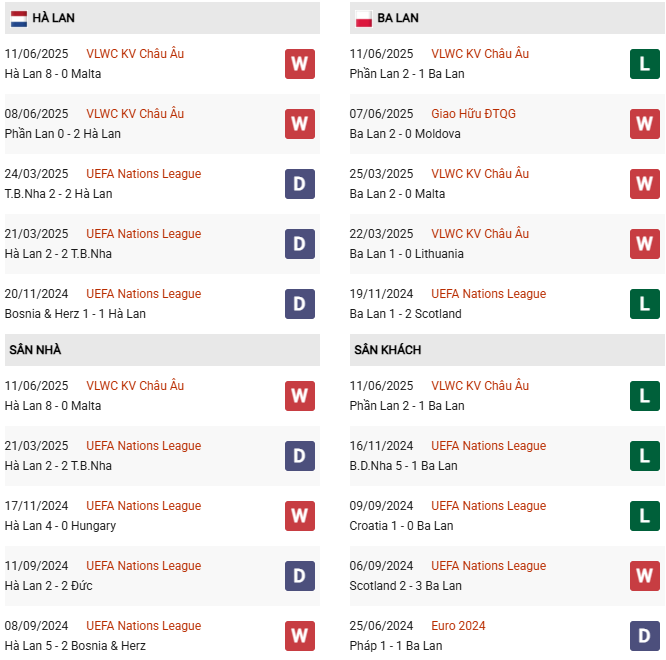Select the D badge for Pháp 1 - 1 Ba Lan
The image size is (666, 660).
[645, 636]
